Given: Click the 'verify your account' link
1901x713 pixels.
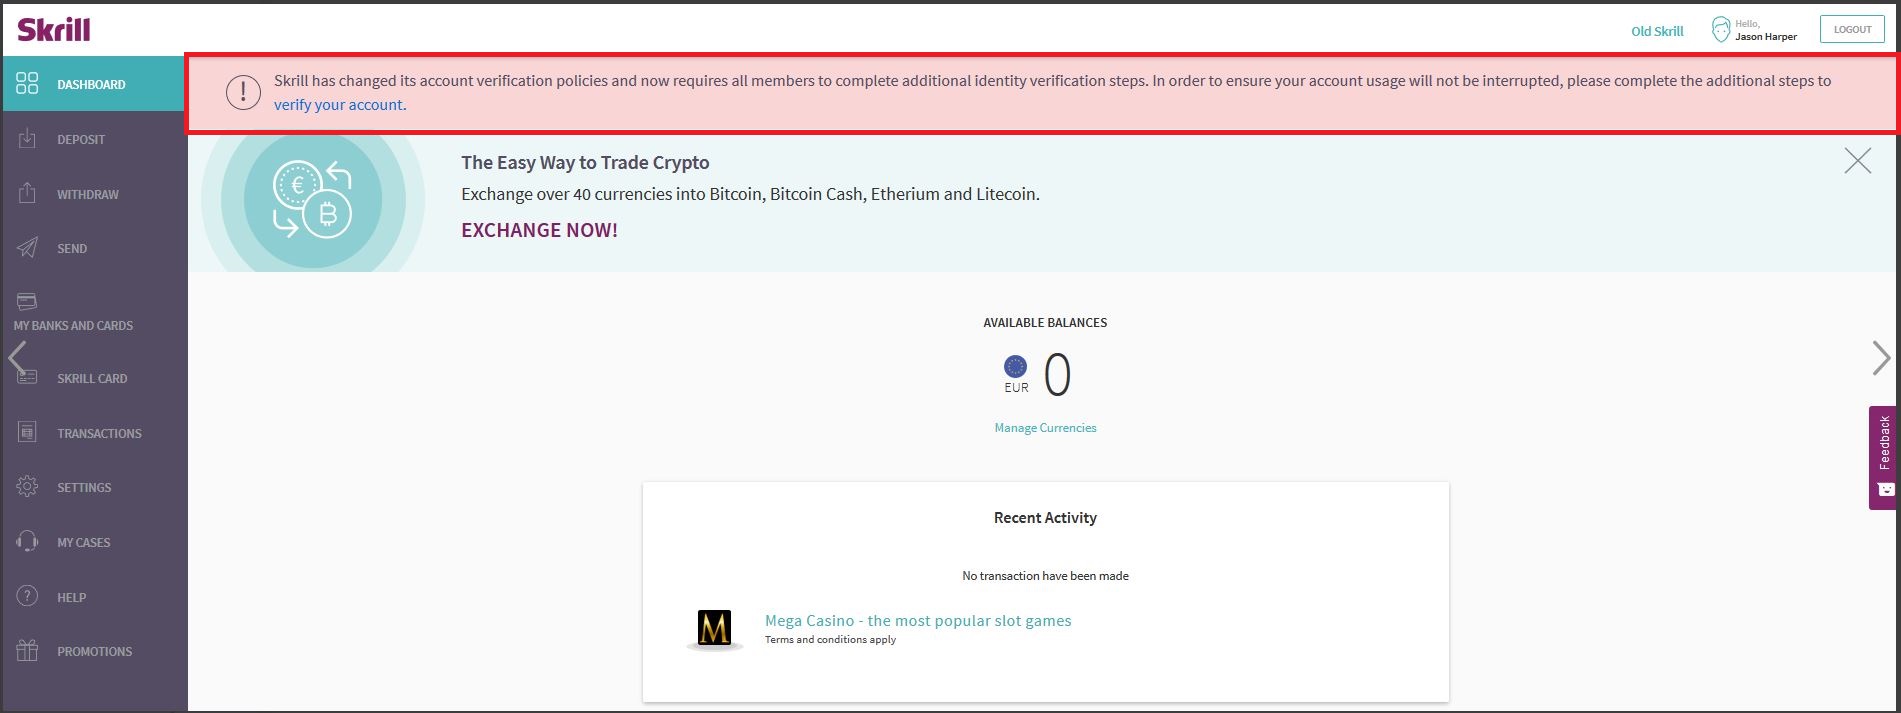Looking at the screenshot, I should point(339,105).
